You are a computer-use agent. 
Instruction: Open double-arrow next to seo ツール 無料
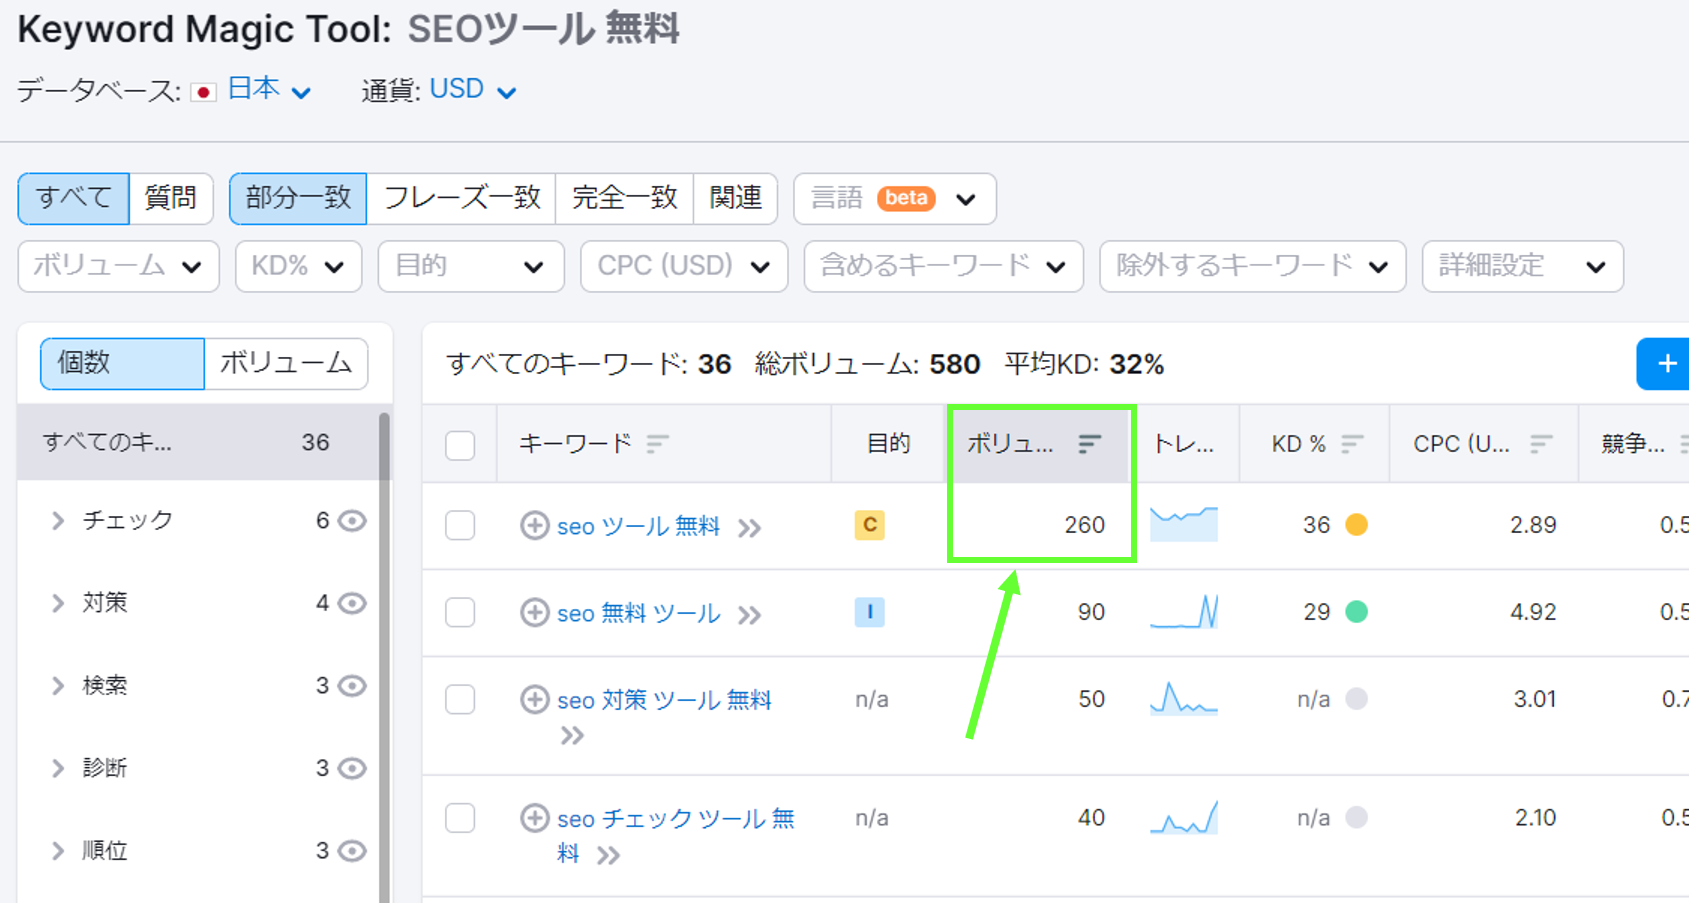tap(749, 528)
